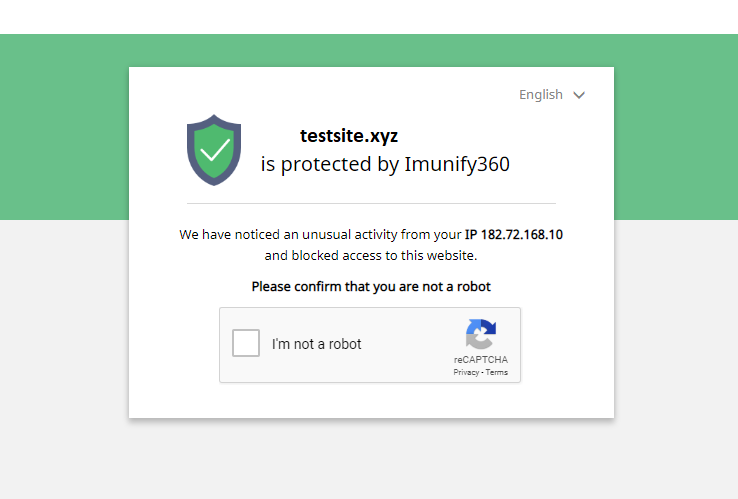Screen dimensions: 738x499
Task: Open the reCAPTCHA Privacy link
Action: (x=466, y=372)
